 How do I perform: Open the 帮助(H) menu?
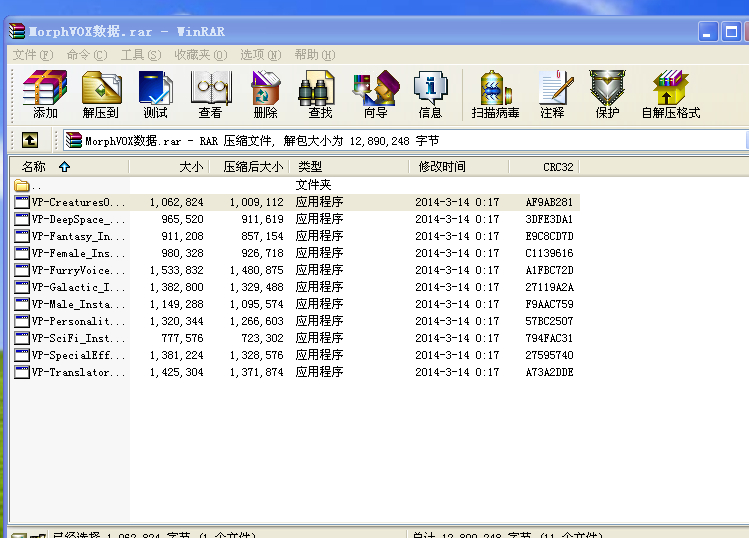pos(315,55)
